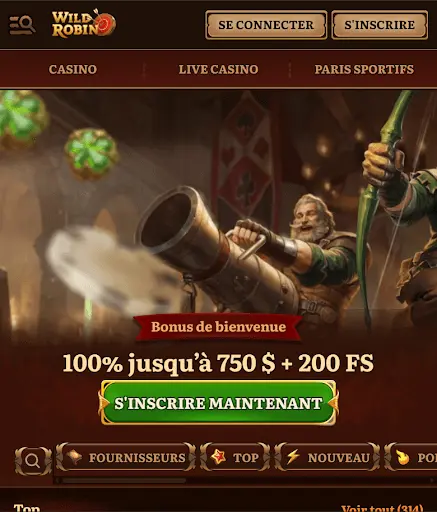Go to Paris Sportifs section
The height and width of the screenshot is (512, 437).
364,69
